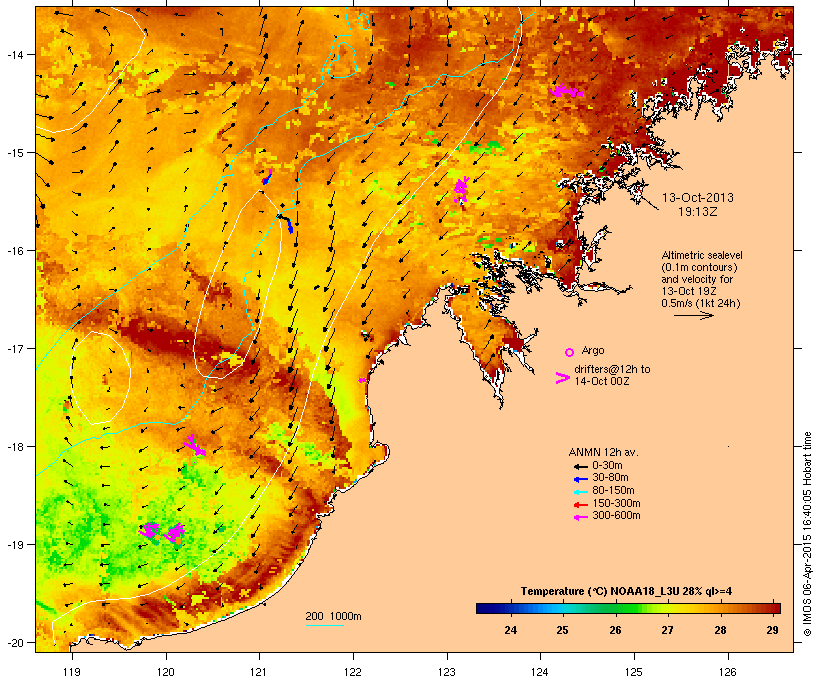
Task: Click longitude axis label 122
Action: pos(353,672)
